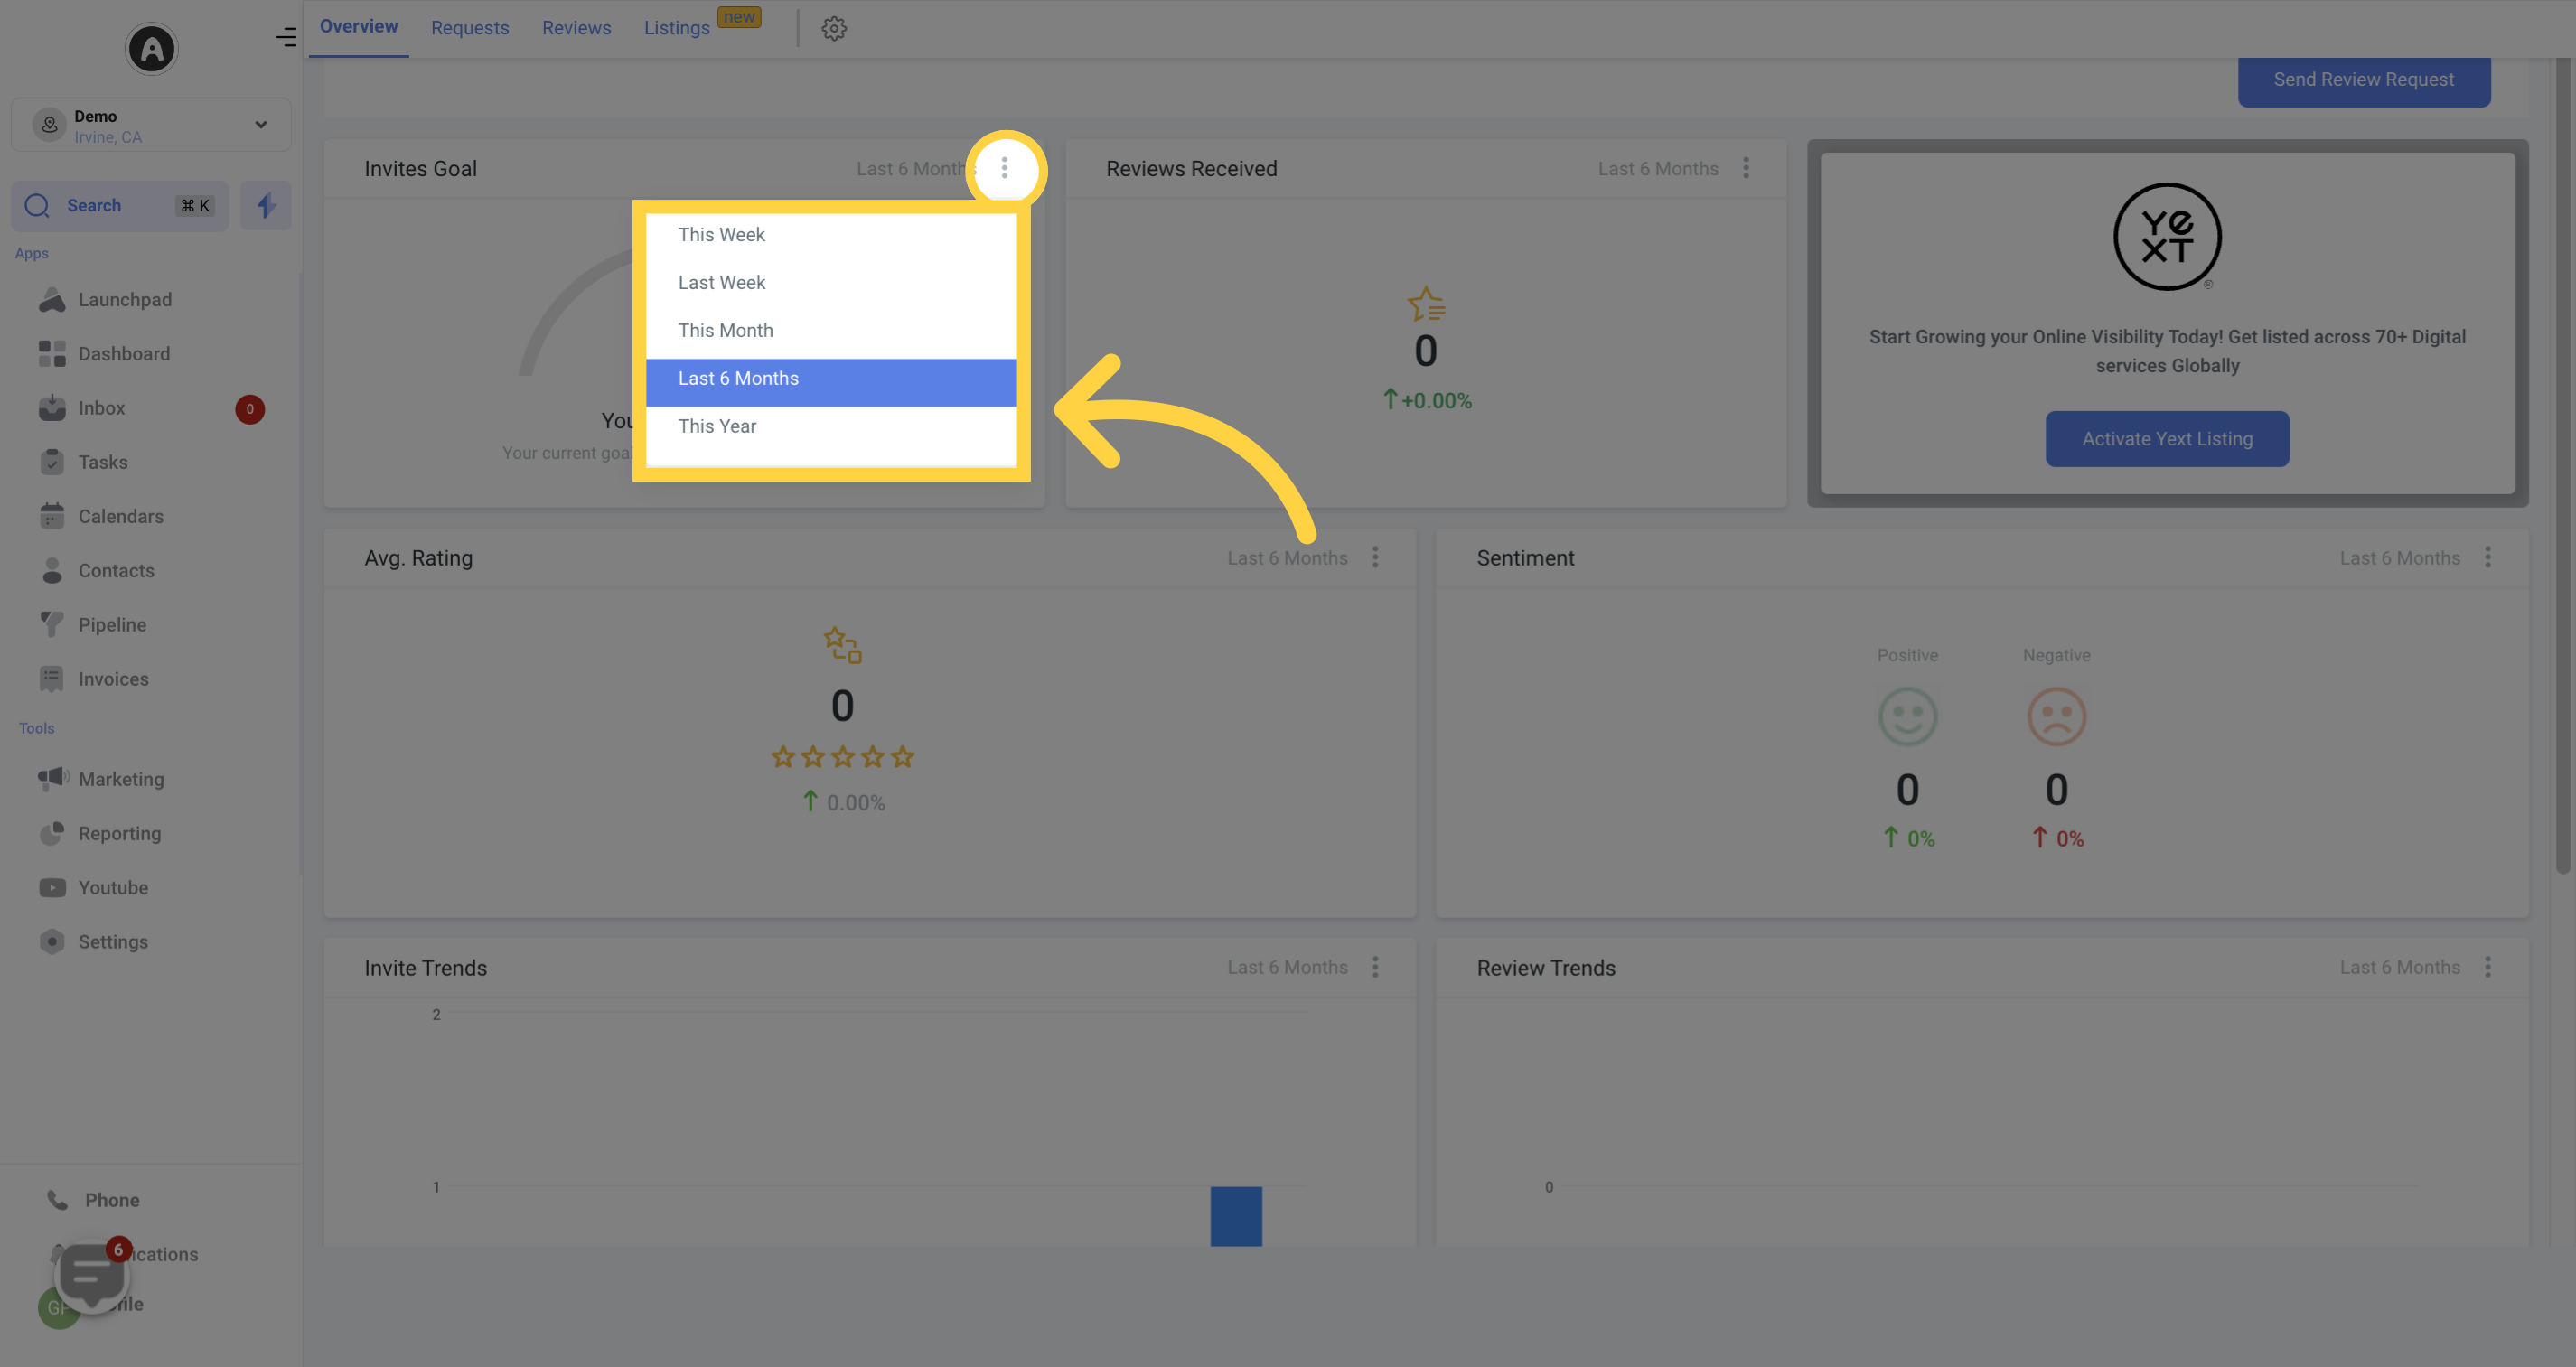The image size is (2576, 1367).
Task: Click the Reviews Received +0.00% value
Action: coord(1427,400)
